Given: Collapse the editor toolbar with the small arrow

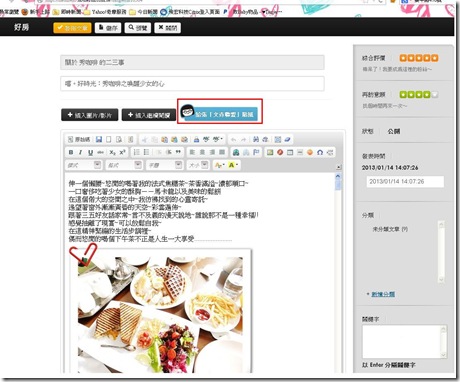Looking at the screenshot, I should coord(339,167).
